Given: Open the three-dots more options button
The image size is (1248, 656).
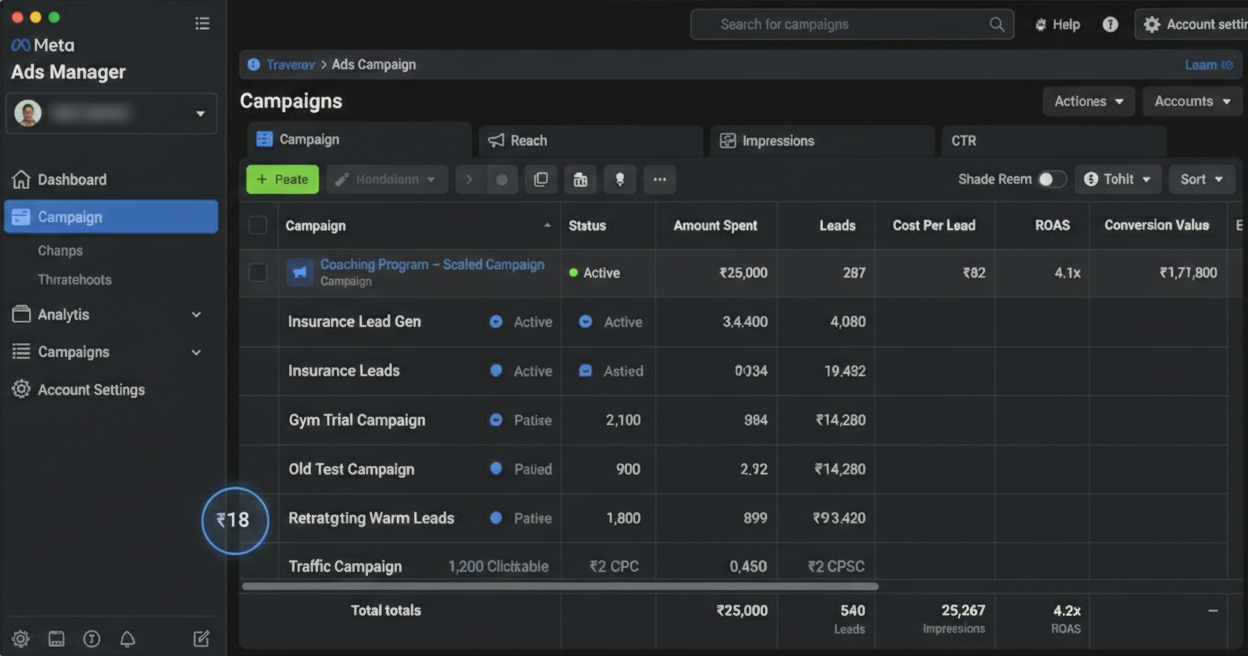Looking at the screenshot, I should (660, 180).
